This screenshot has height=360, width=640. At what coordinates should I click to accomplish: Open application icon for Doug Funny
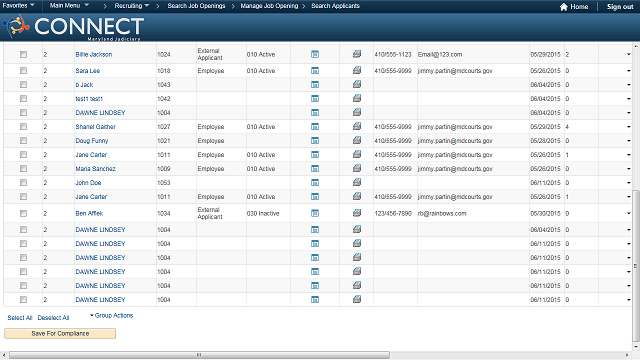coord(315,140)
